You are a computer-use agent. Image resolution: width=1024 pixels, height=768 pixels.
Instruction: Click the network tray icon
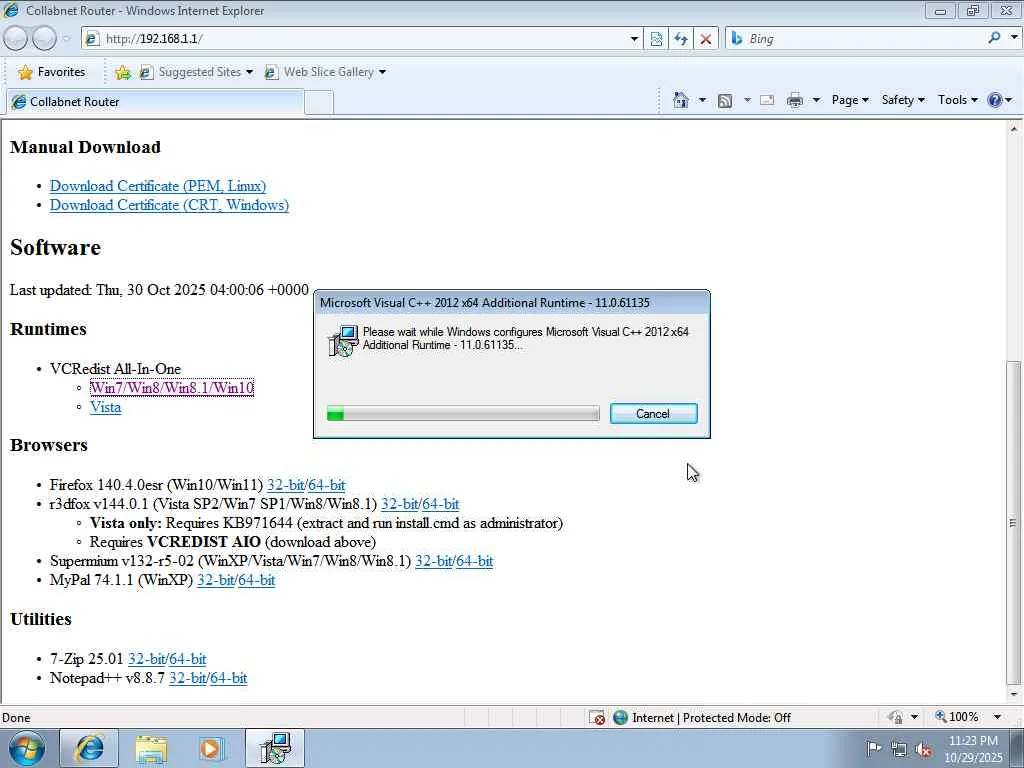point(899,749)
